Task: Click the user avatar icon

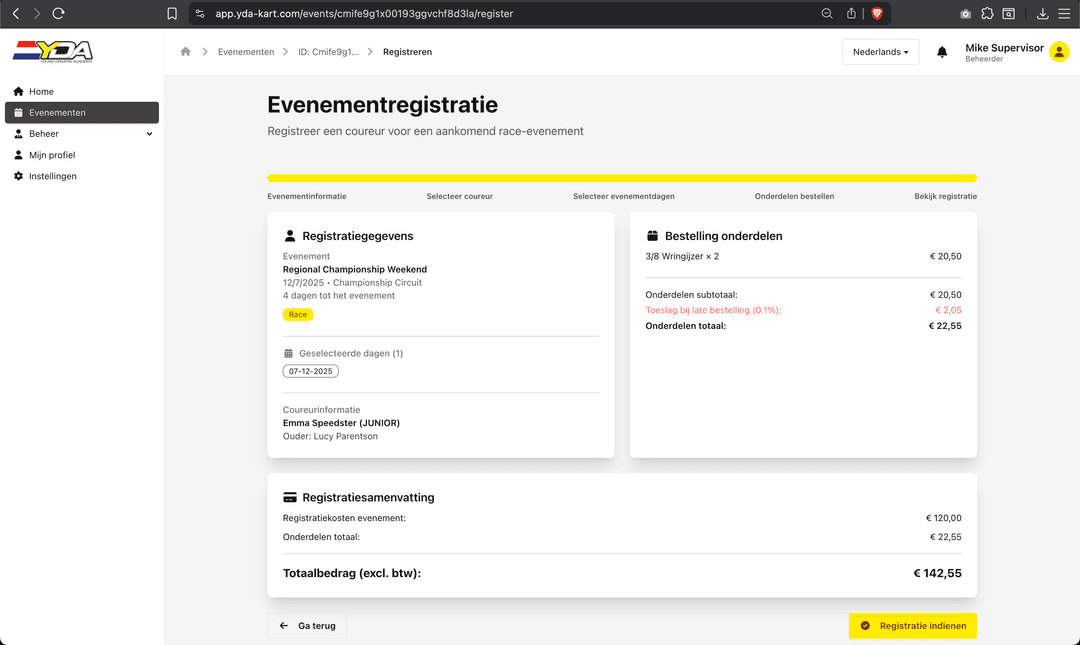Action: [1059, 52]
